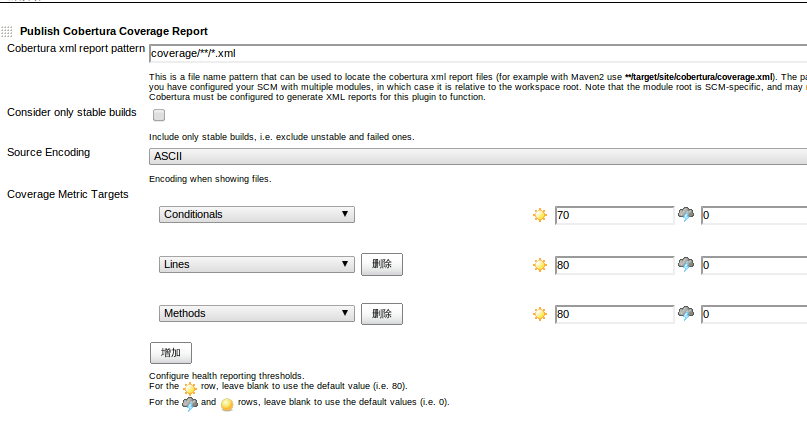
Task: Click the Cobertura xml report pattern label
Action: 76,48
